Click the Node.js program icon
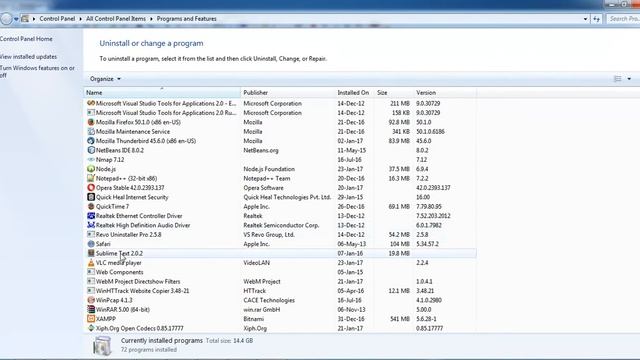 click(x=91, y=169)
